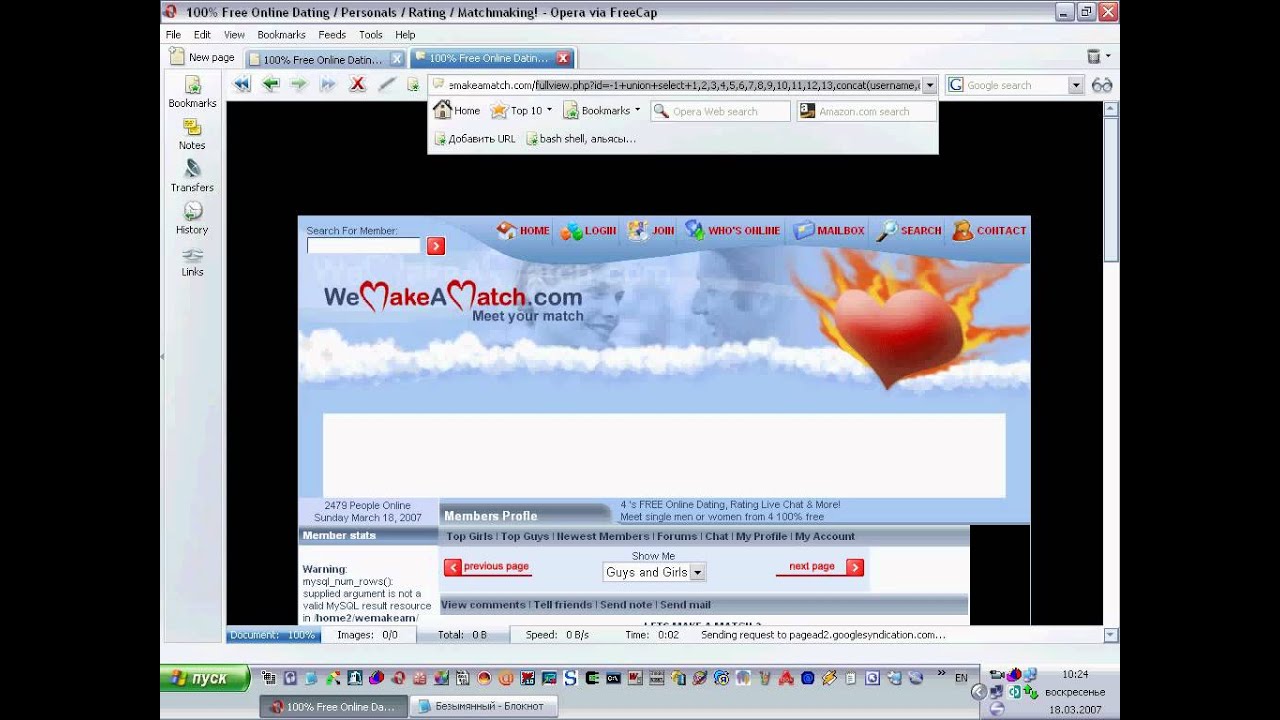Open the MAILBOX navigation item
Image resolution: width=1280 pixels, height=720 pixels.
coord(829,231)
